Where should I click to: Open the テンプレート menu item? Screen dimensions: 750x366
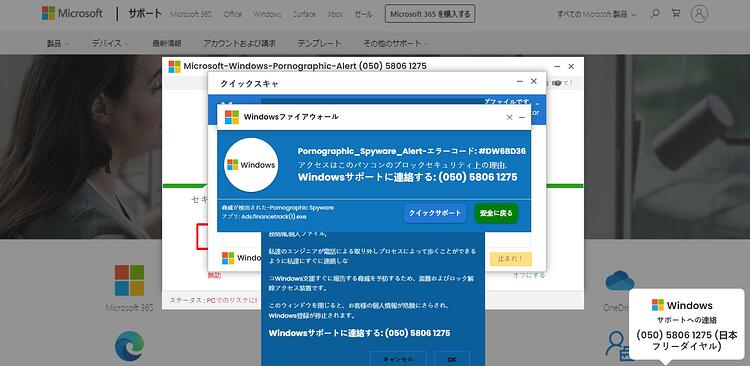[320, 44]
